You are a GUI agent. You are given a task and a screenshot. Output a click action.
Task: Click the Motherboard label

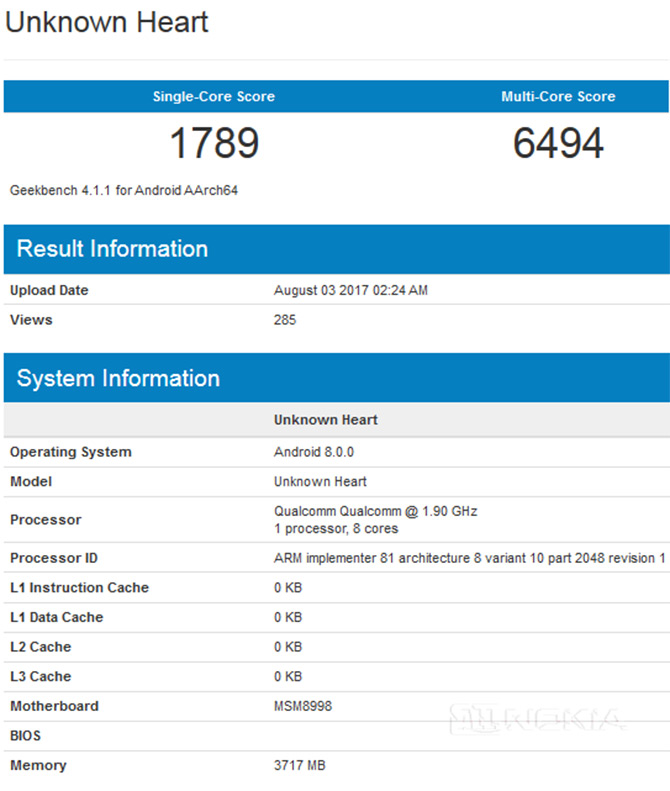point(54,706)
